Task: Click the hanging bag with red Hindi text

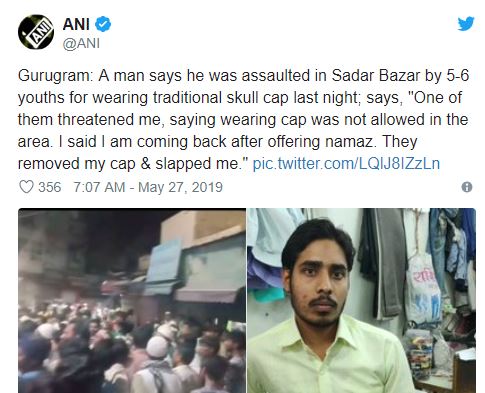Action: [x=423, y=289]
